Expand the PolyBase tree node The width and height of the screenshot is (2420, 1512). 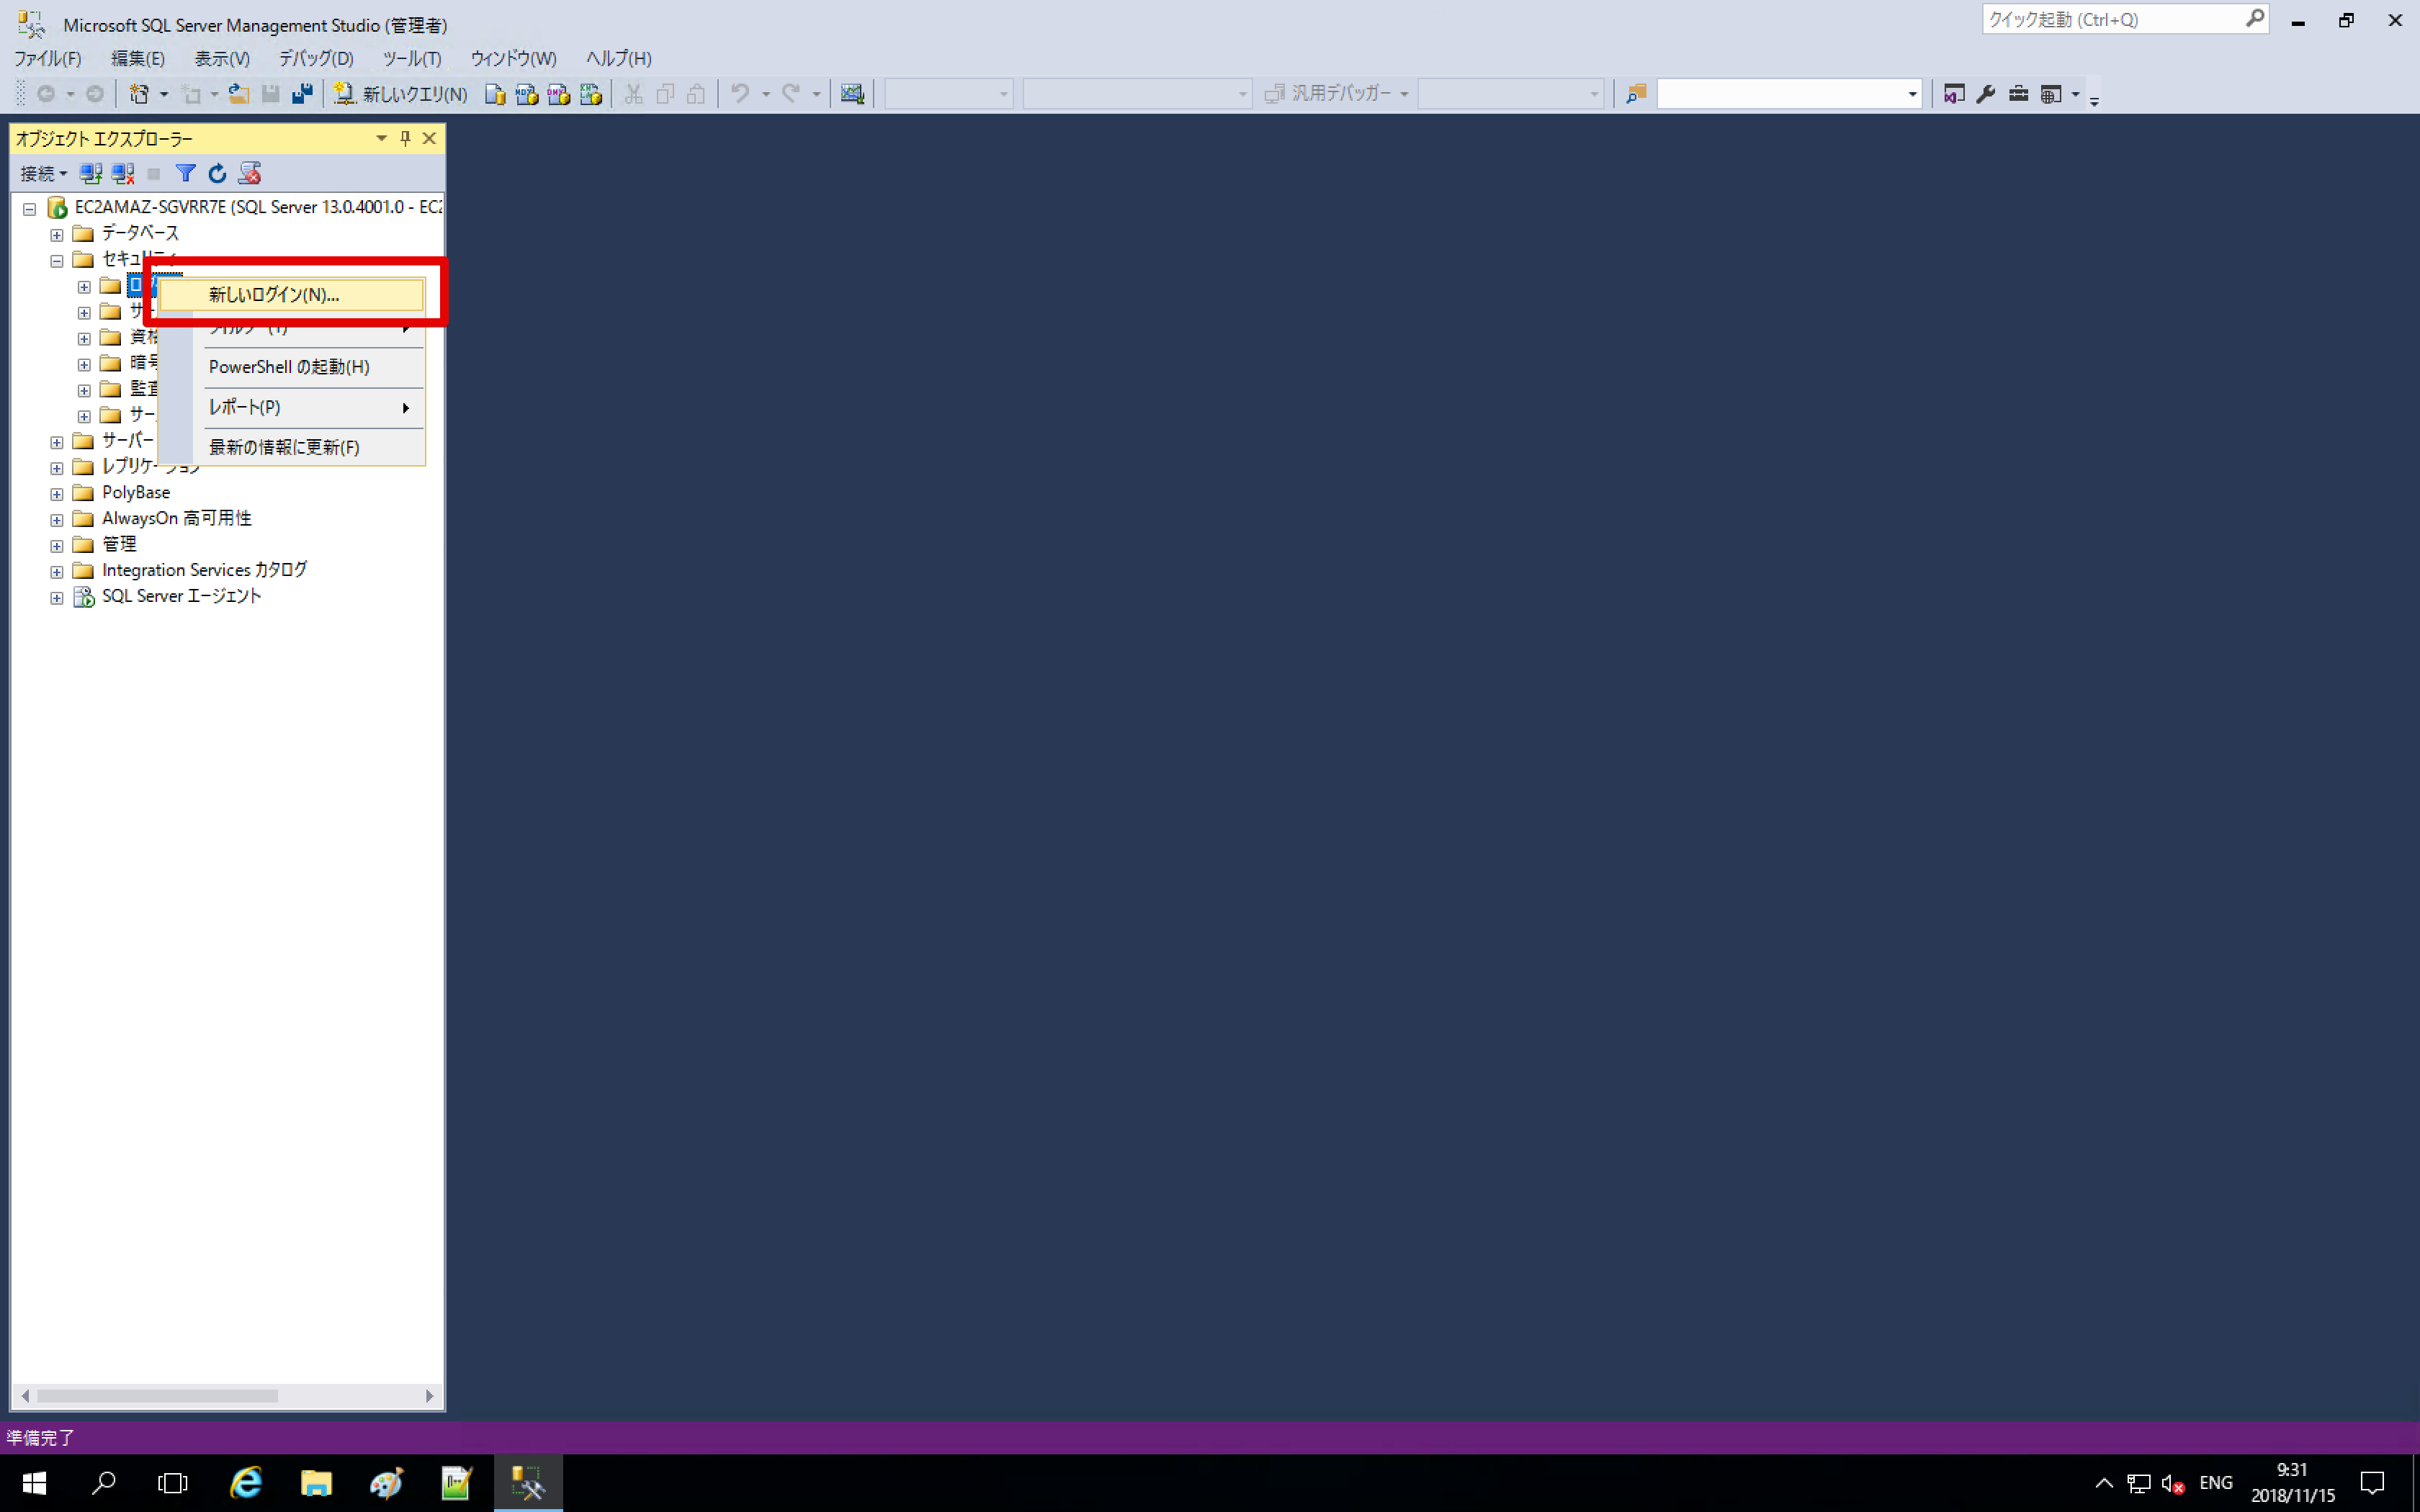[57, 494]
